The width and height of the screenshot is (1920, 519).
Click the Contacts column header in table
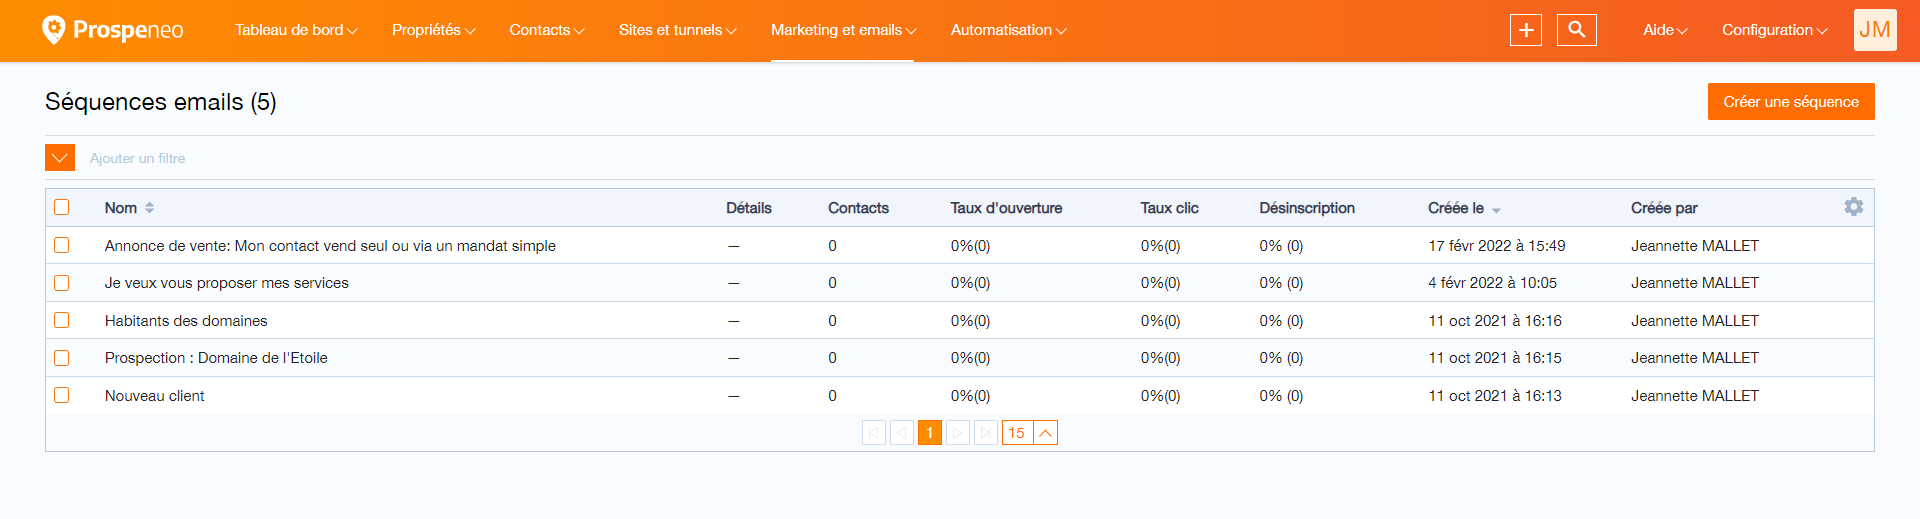pos(858,208)
